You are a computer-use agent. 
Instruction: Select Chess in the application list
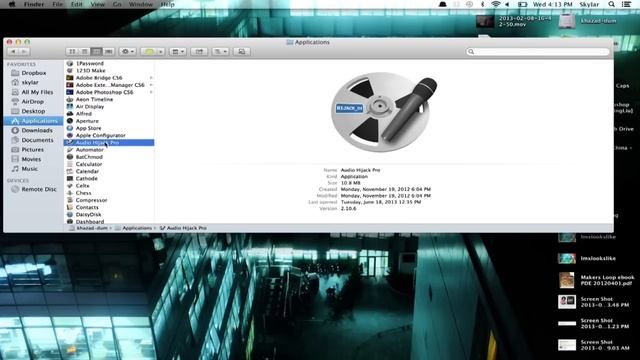tap(109, 193)
